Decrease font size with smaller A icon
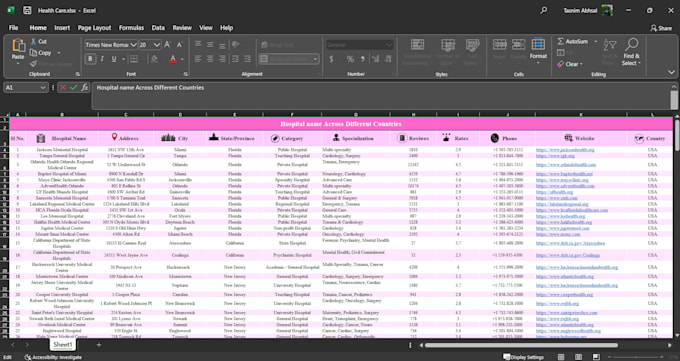 point(180,45)
